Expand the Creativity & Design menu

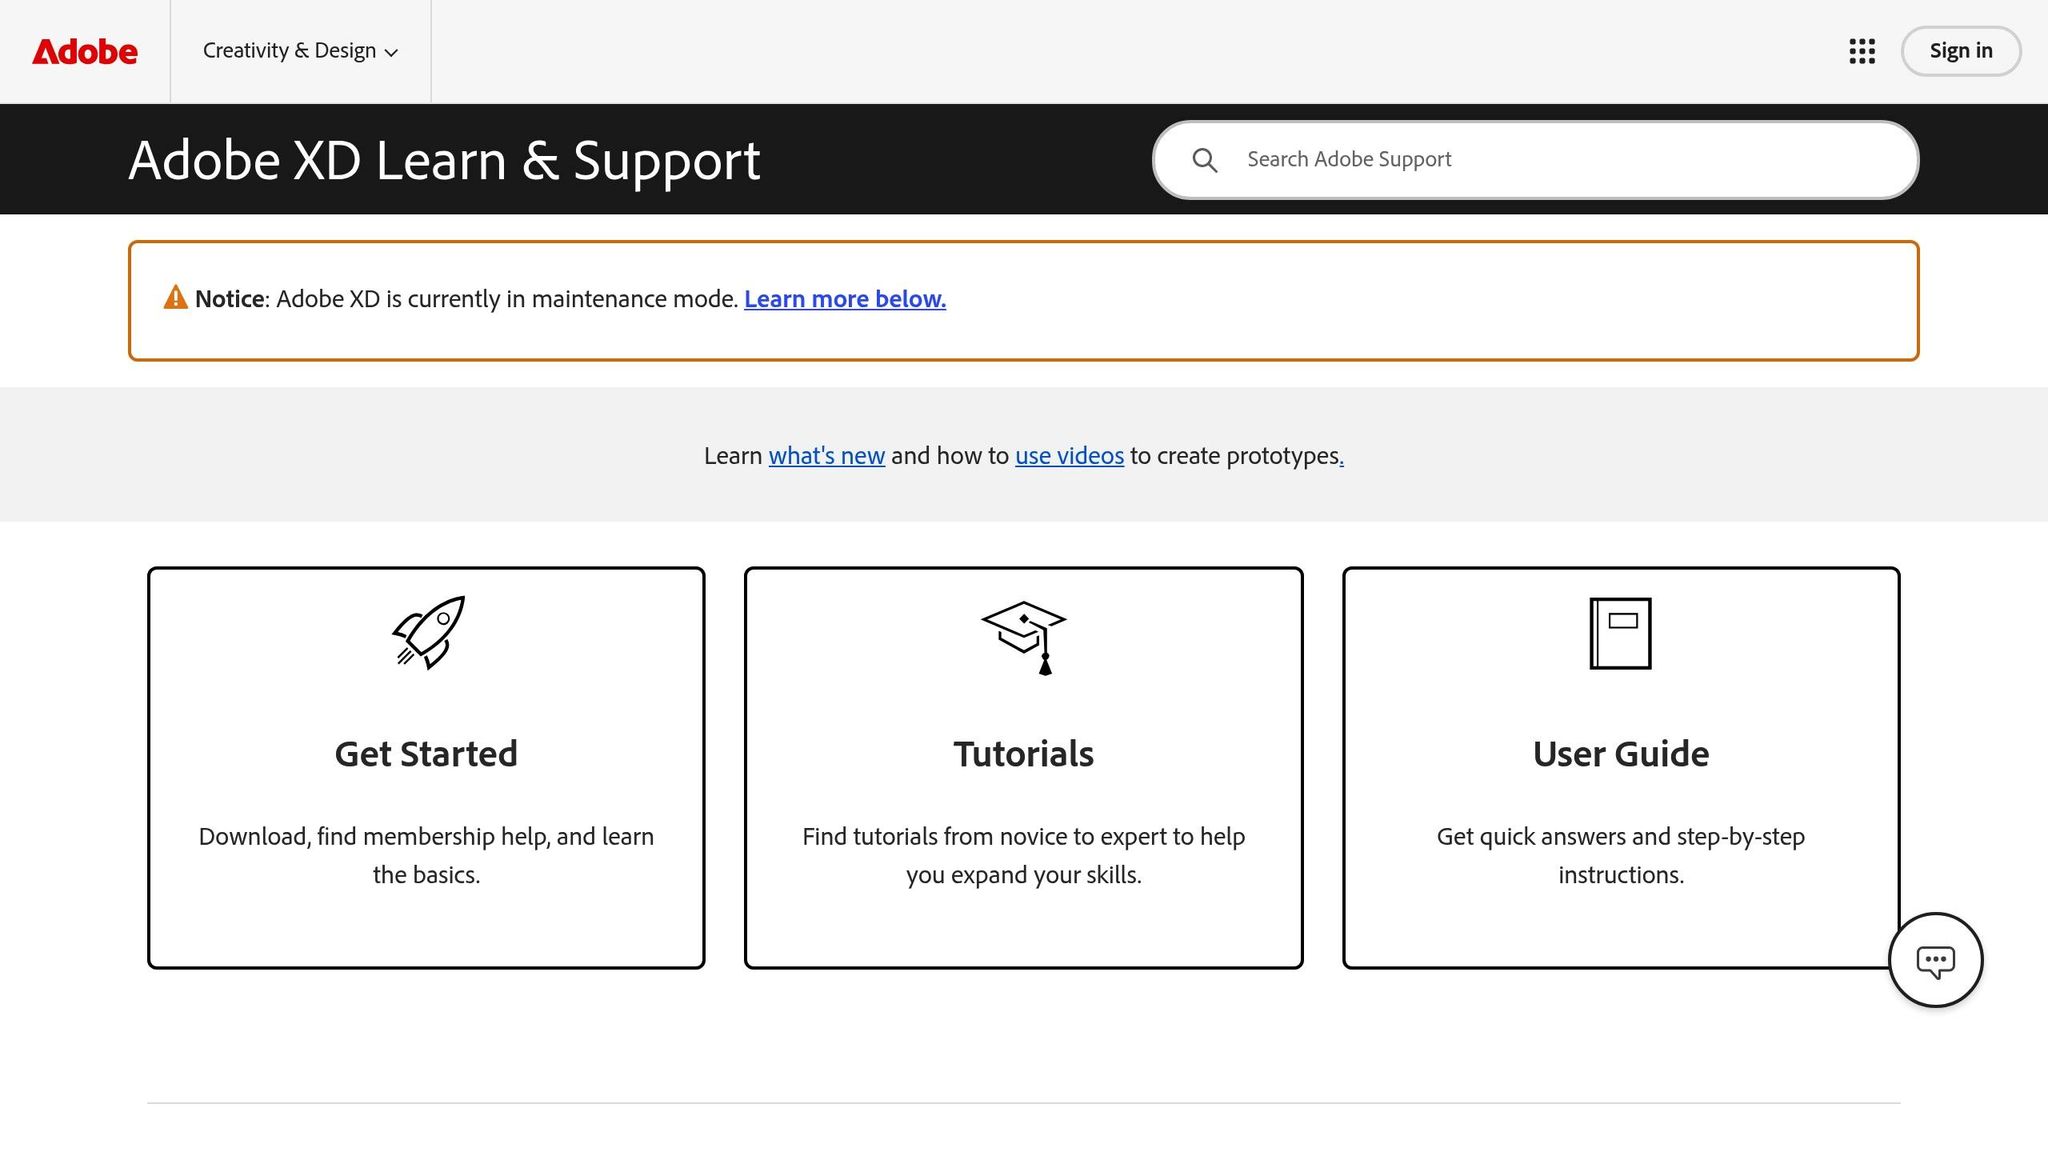click(x=289, y=51)
